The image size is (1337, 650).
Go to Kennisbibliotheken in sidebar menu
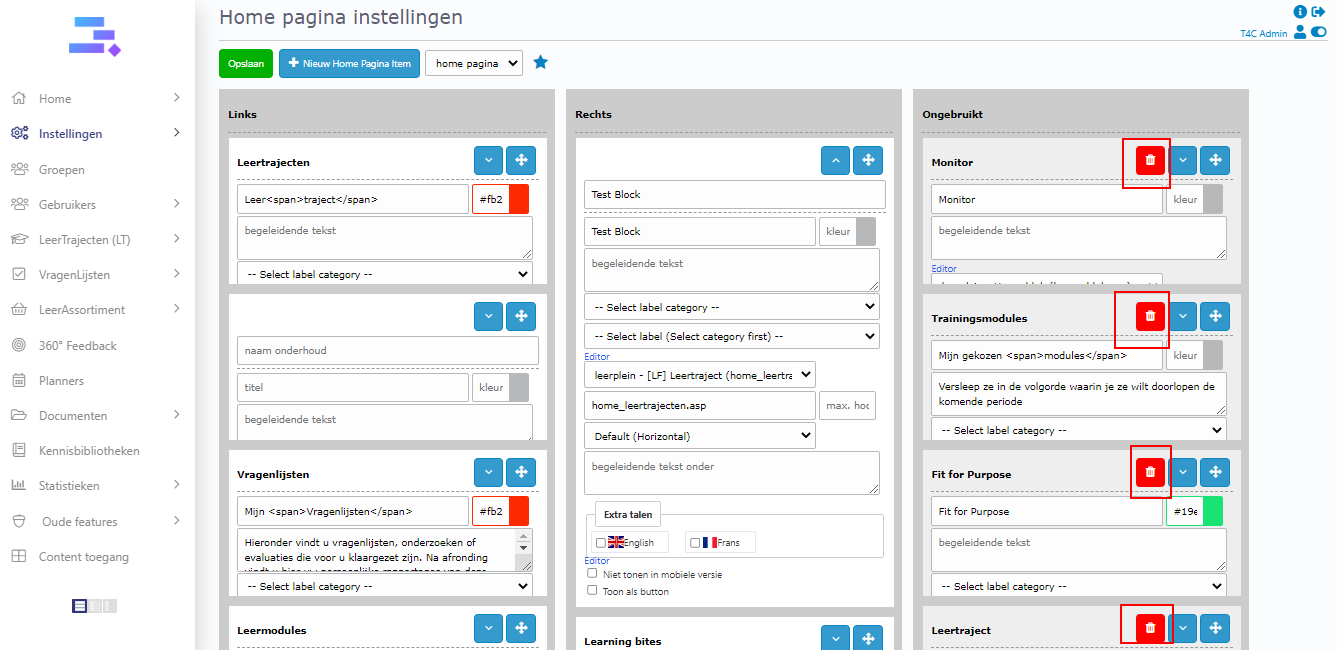click(x=89, y=451)
